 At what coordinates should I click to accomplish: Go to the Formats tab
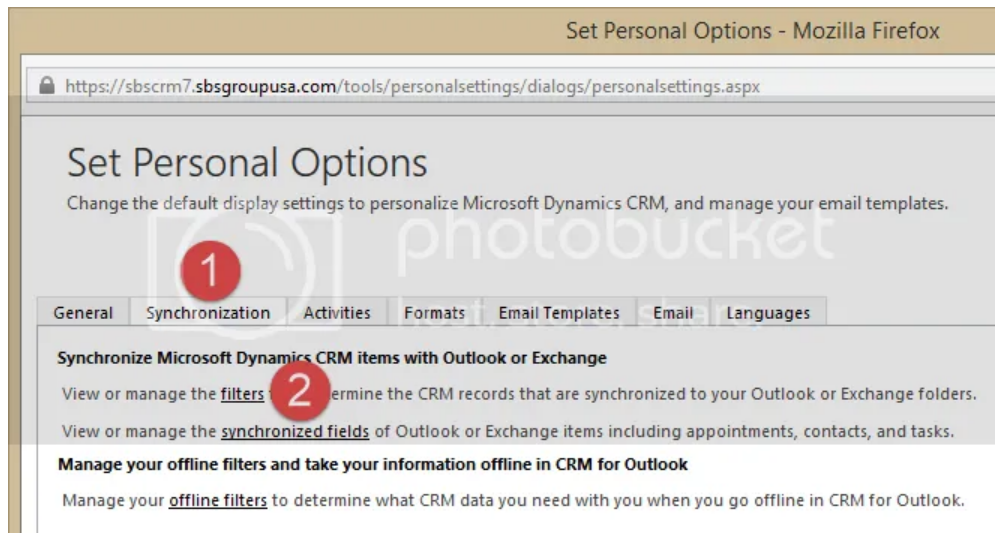pos(434,312)
